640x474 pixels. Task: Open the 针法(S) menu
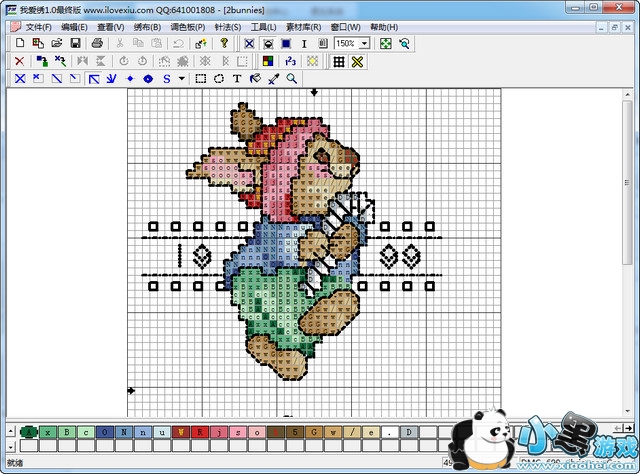tap(228, 27)
